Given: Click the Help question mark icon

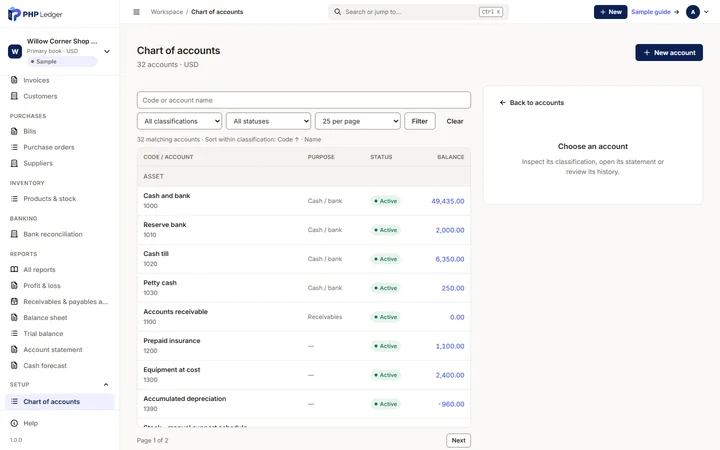Looking at the screenshot, I should [14, 423].
